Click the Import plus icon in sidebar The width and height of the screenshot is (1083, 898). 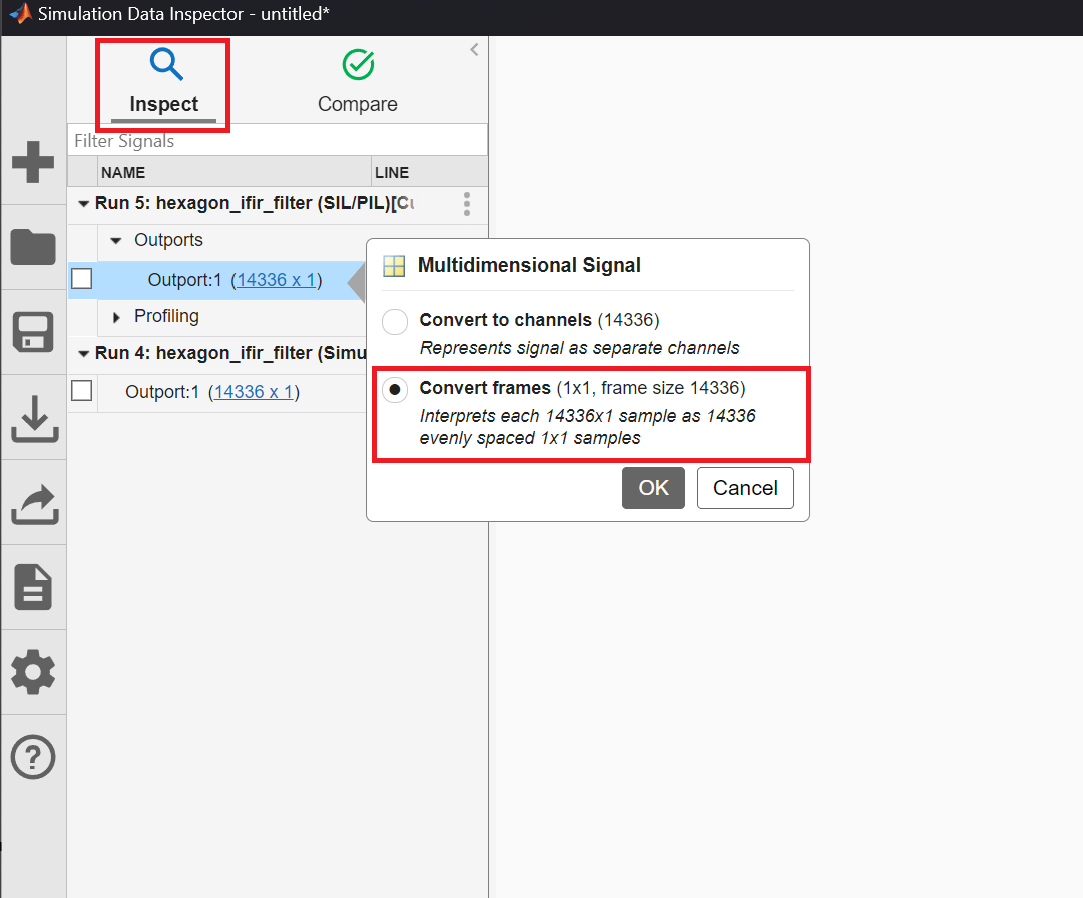tap(33, 162)
